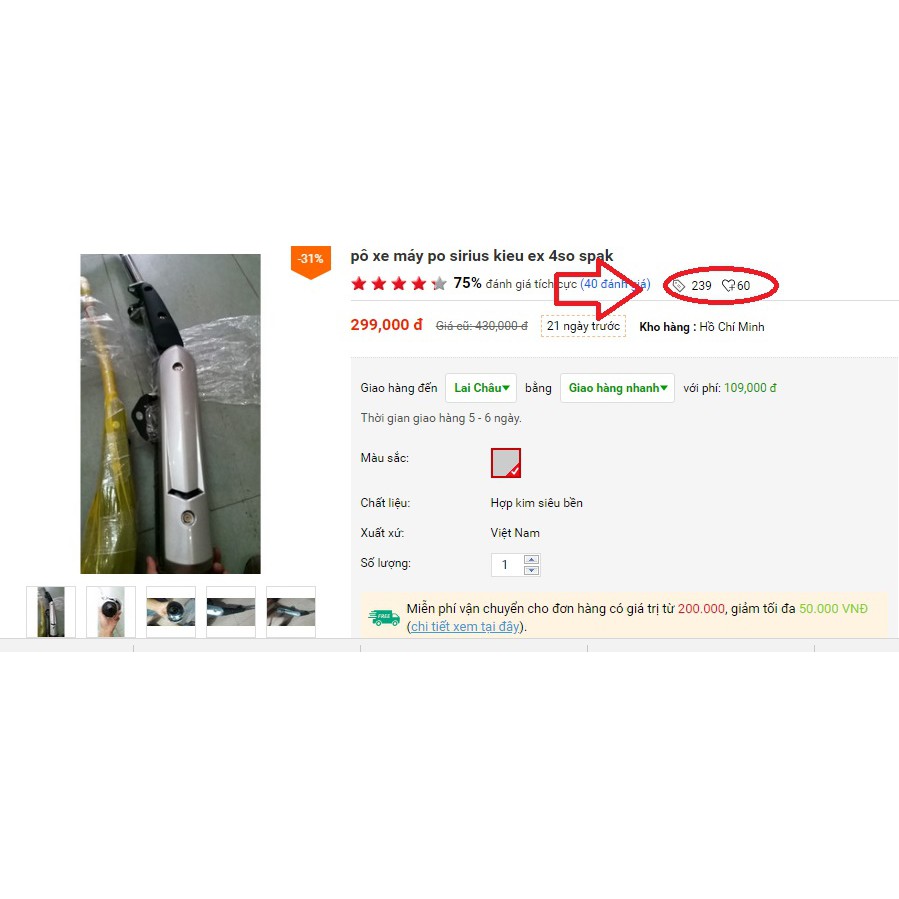
Task: Select the fourth product thumbnail
Action: tap(231, 612)
